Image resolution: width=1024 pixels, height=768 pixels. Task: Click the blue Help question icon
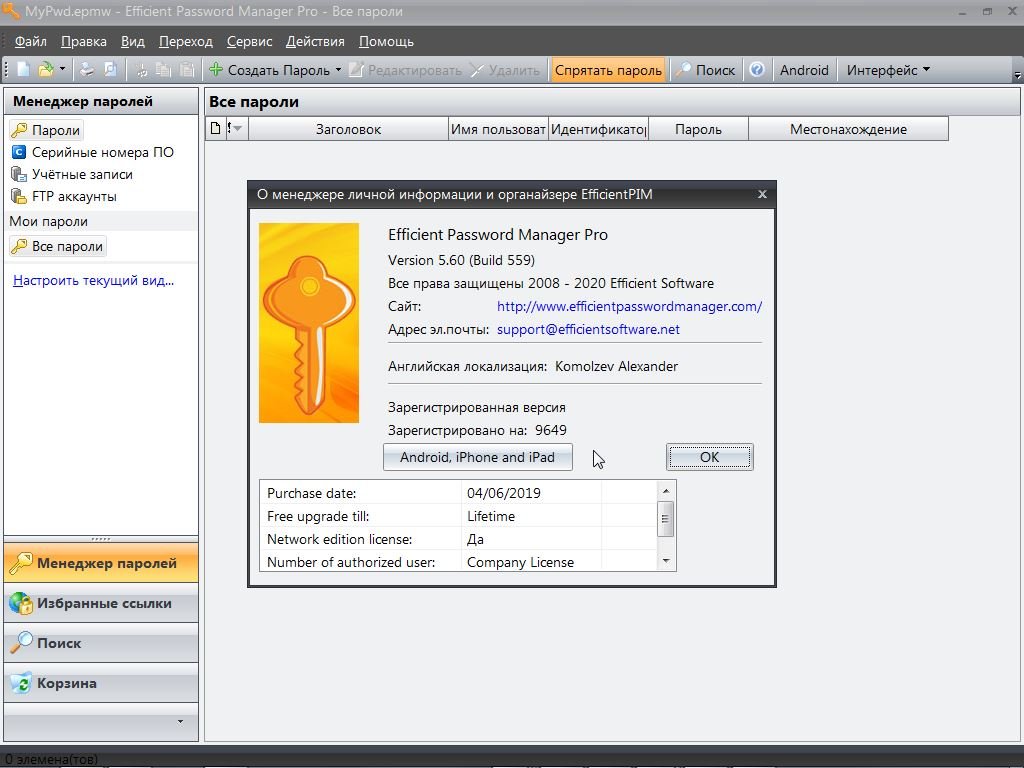point(756,69)
